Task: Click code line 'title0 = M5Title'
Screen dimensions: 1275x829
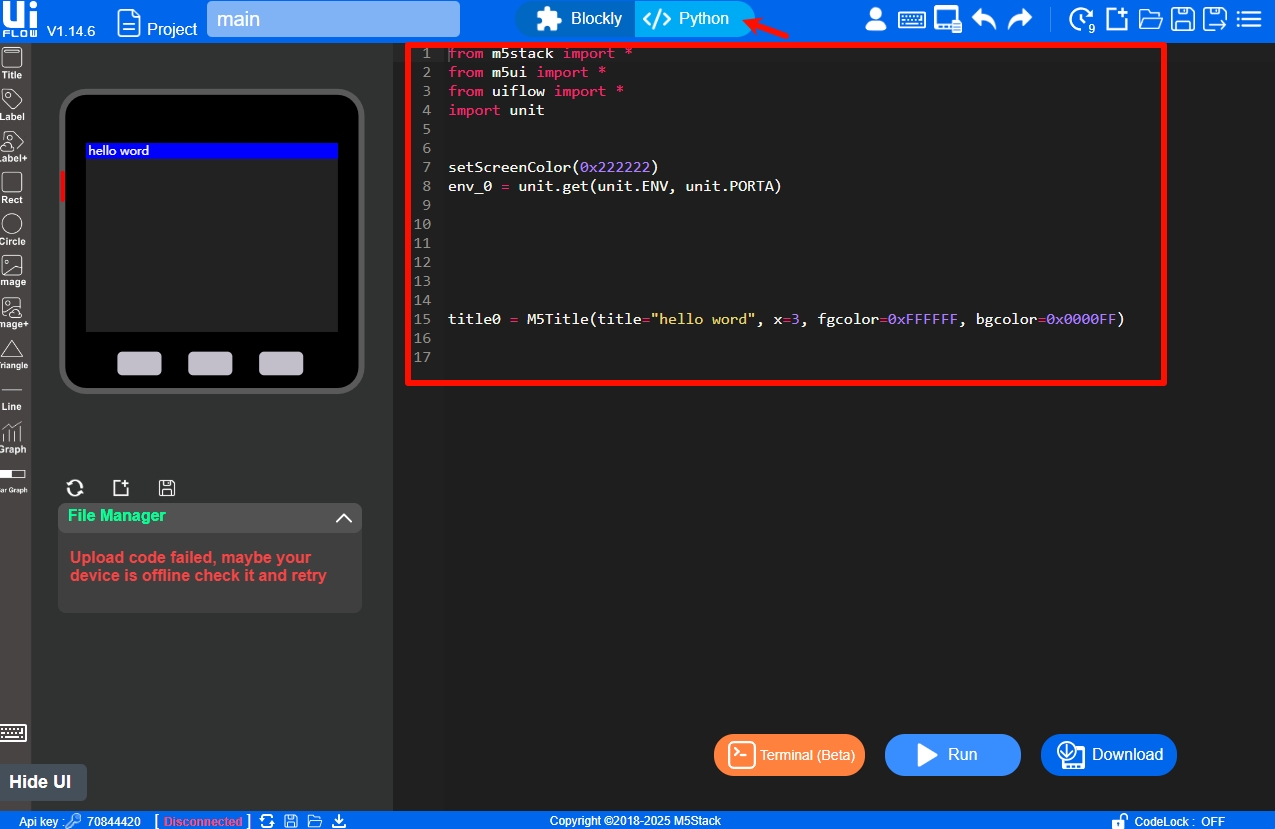Action: coord(786,319)
